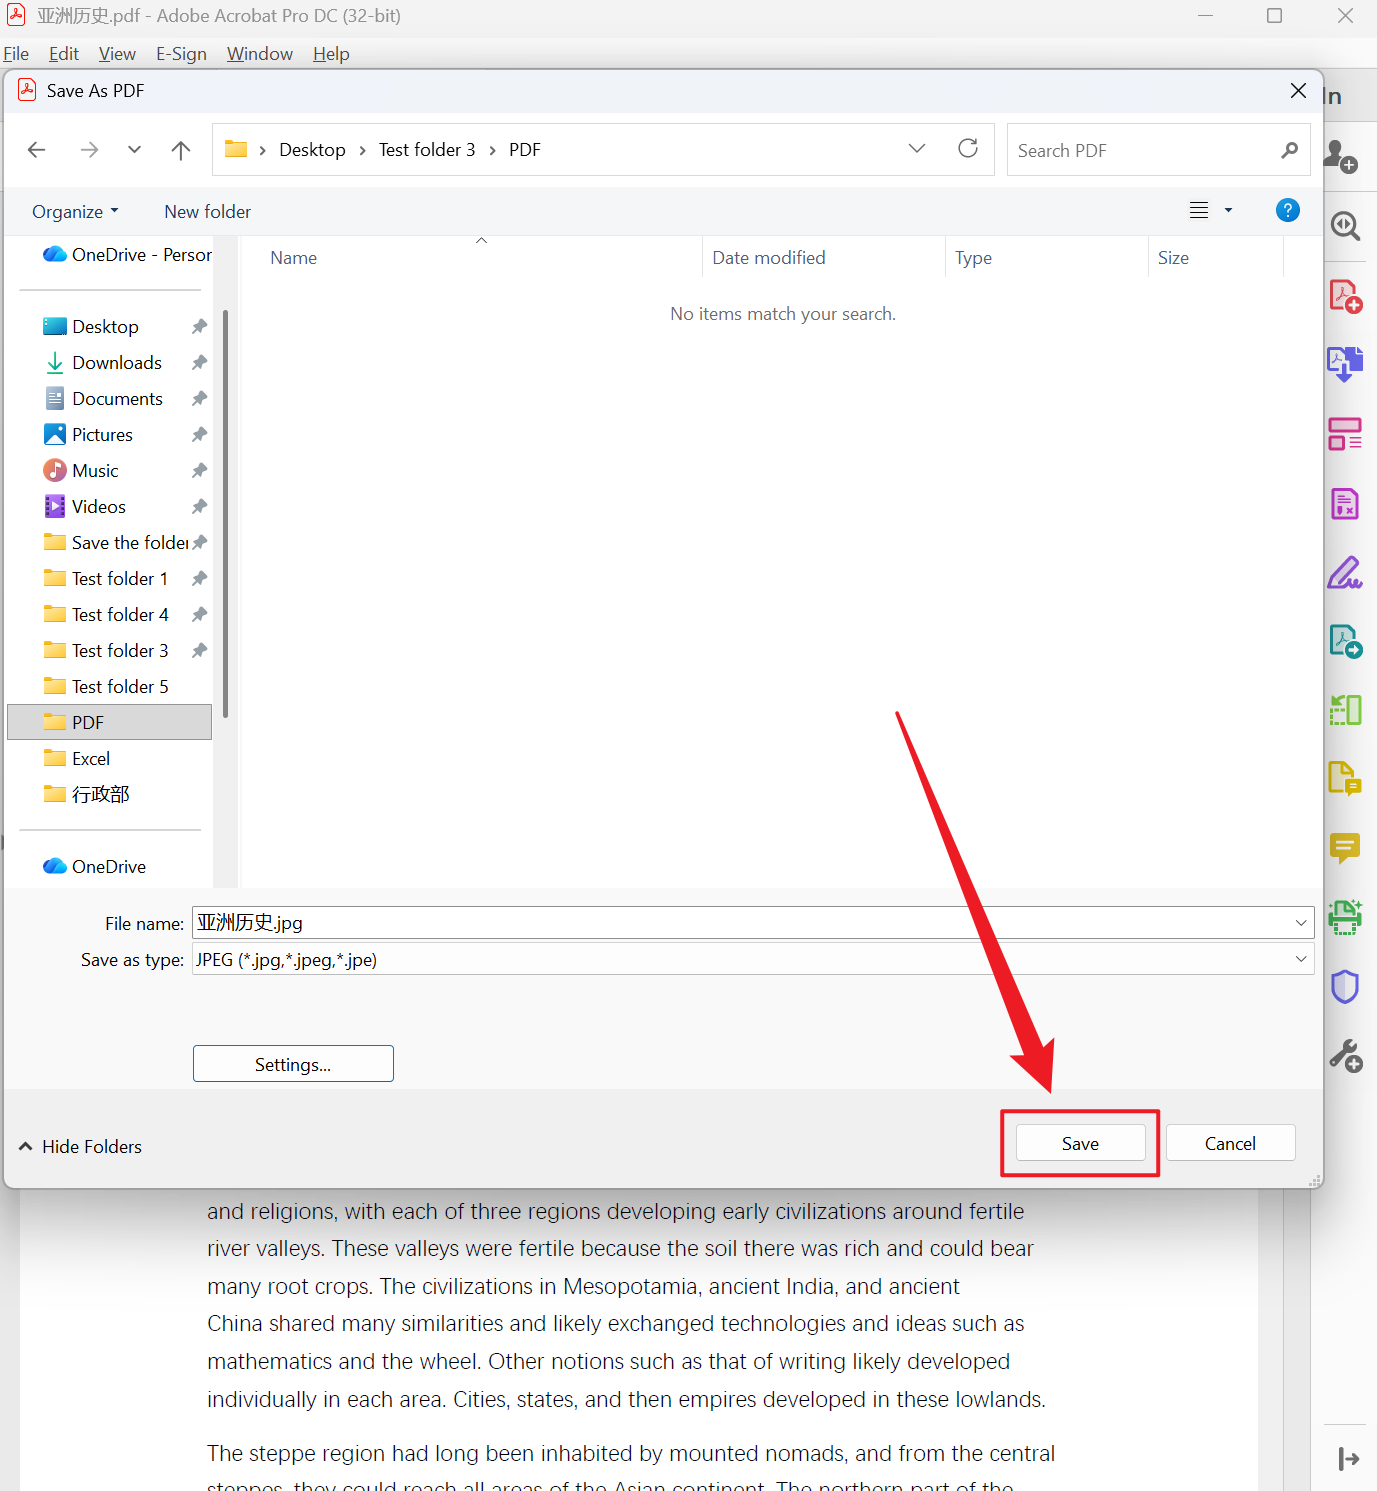The image size is (1377, 1491).
Task: Collapse folders with Hide Folders
Action: tap(81, 1147)
